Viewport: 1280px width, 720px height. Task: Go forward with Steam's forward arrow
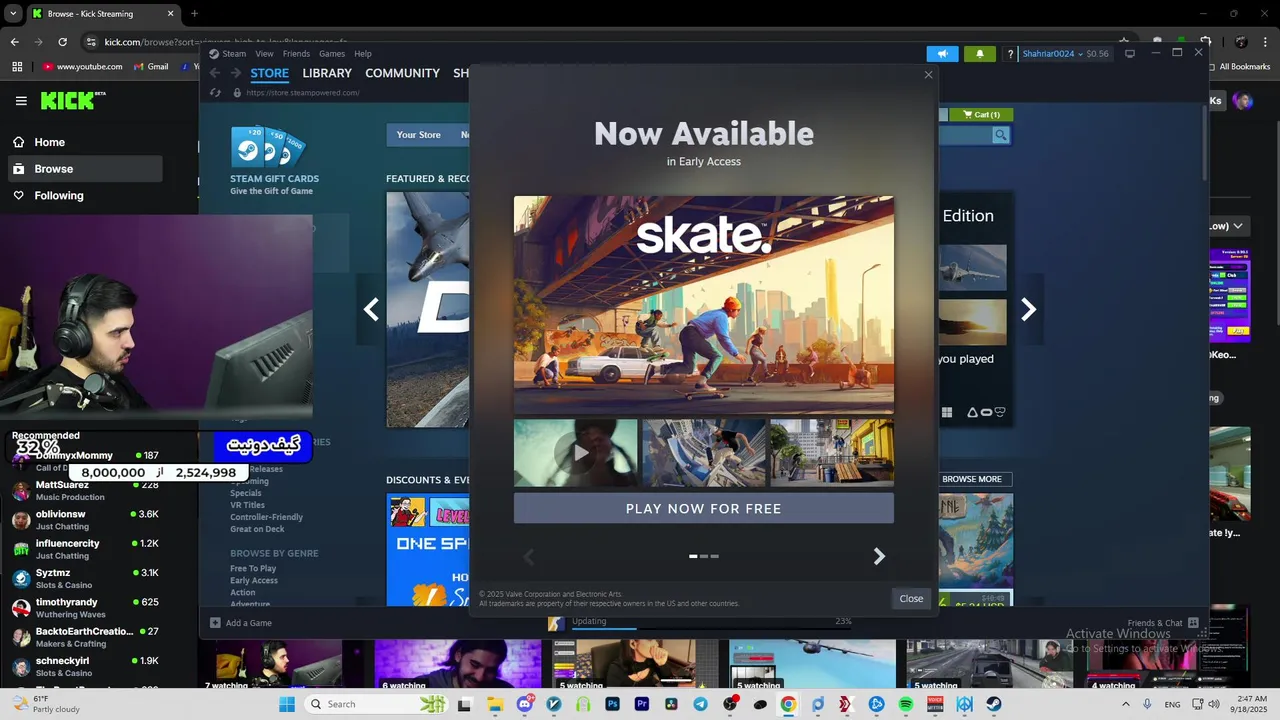point(236,73)
